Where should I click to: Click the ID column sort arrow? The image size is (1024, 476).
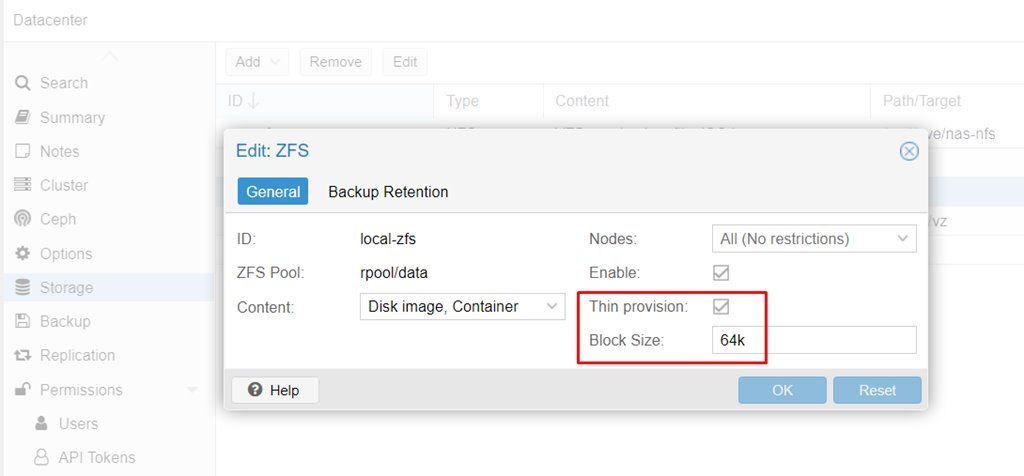click(x=253, y=101)
